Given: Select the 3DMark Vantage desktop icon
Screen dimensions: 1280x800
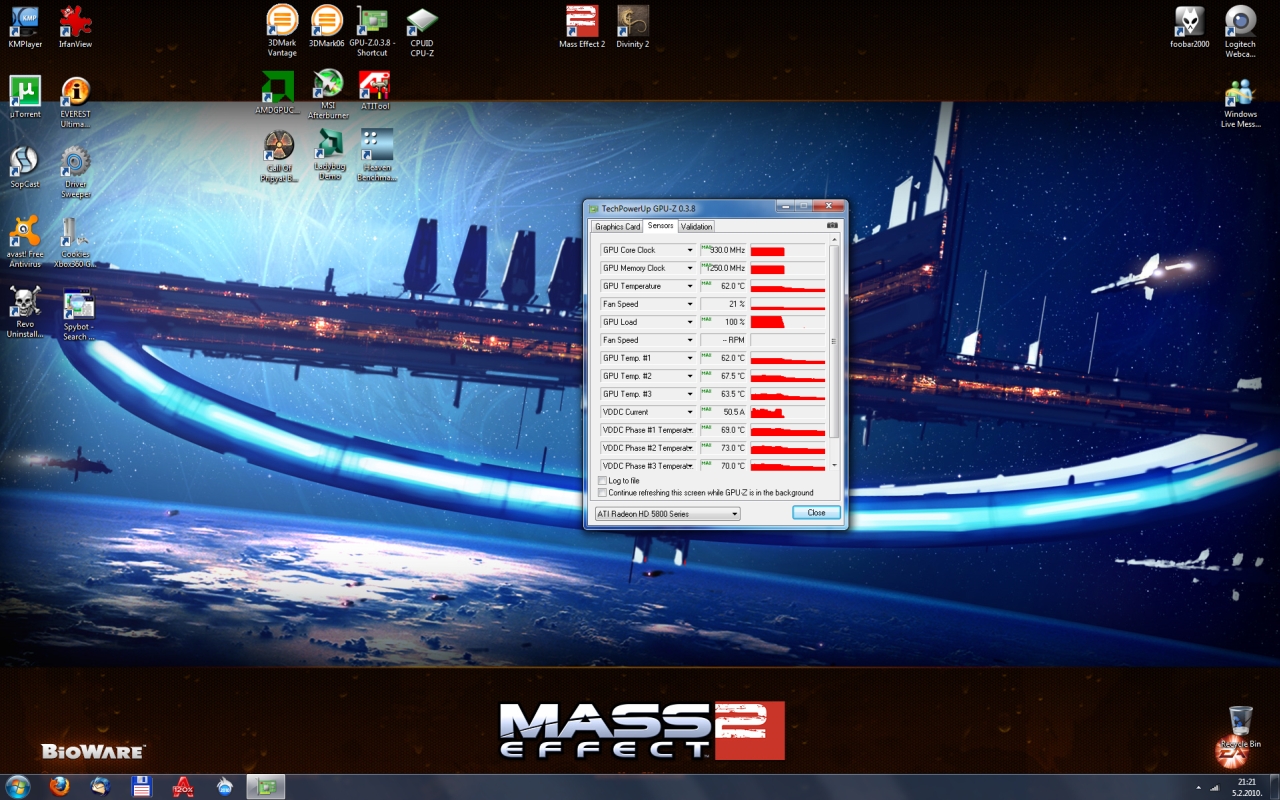Looking at the screenshot, I should [x=282, y=31].
